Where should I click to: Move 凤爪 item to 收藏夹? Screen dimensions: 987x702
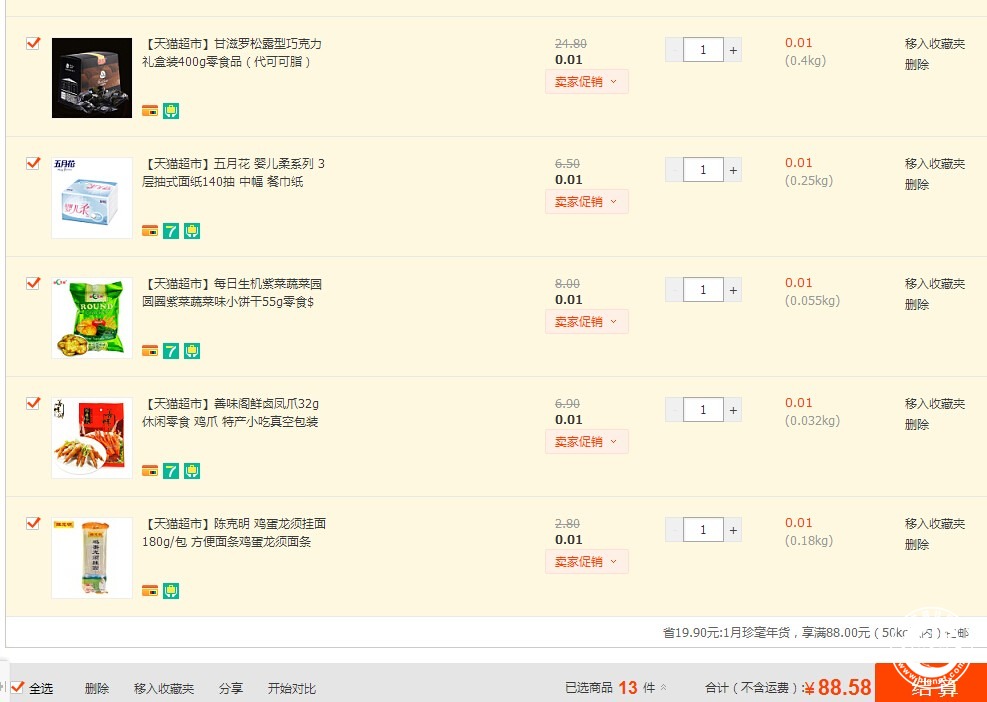pos(935,404)
